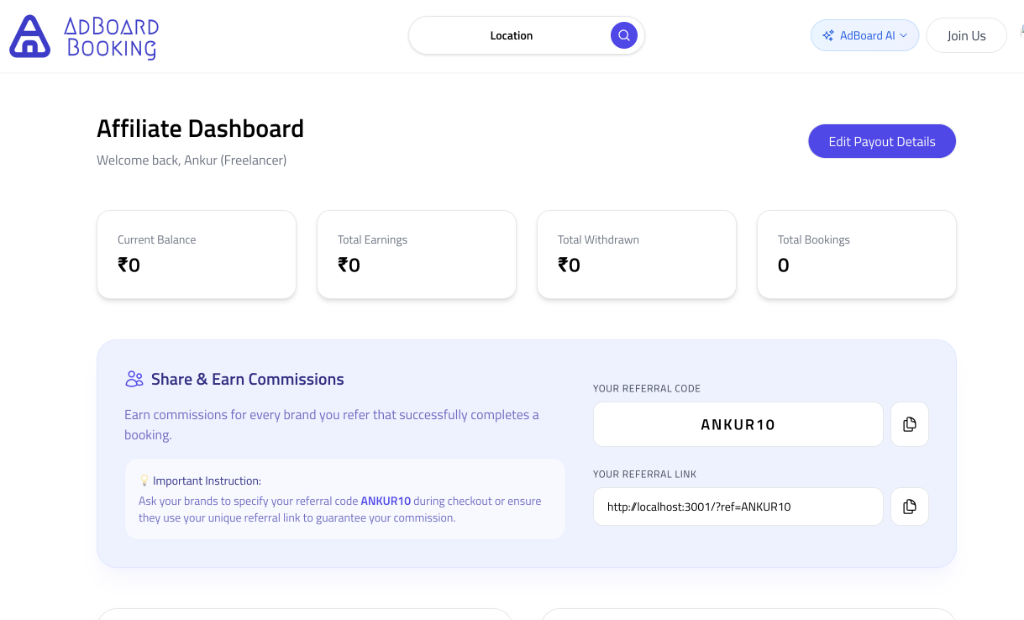This screenshot has height=620, width=1024.
Task: Click the Affiliate Dashboard heading
Action: pyautogui.click(x=200, y=129)
